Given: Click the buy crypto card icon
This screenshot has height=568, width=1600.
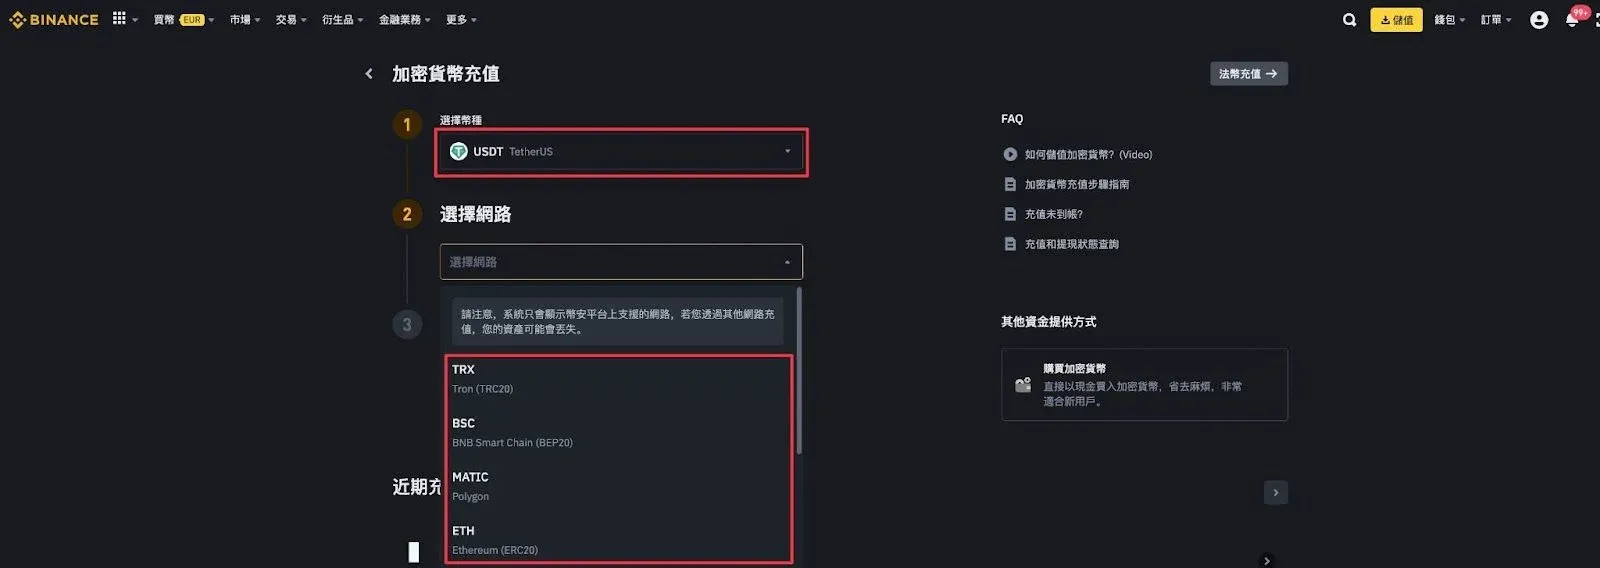Looking at the screenshot, I should [1023, 385].
